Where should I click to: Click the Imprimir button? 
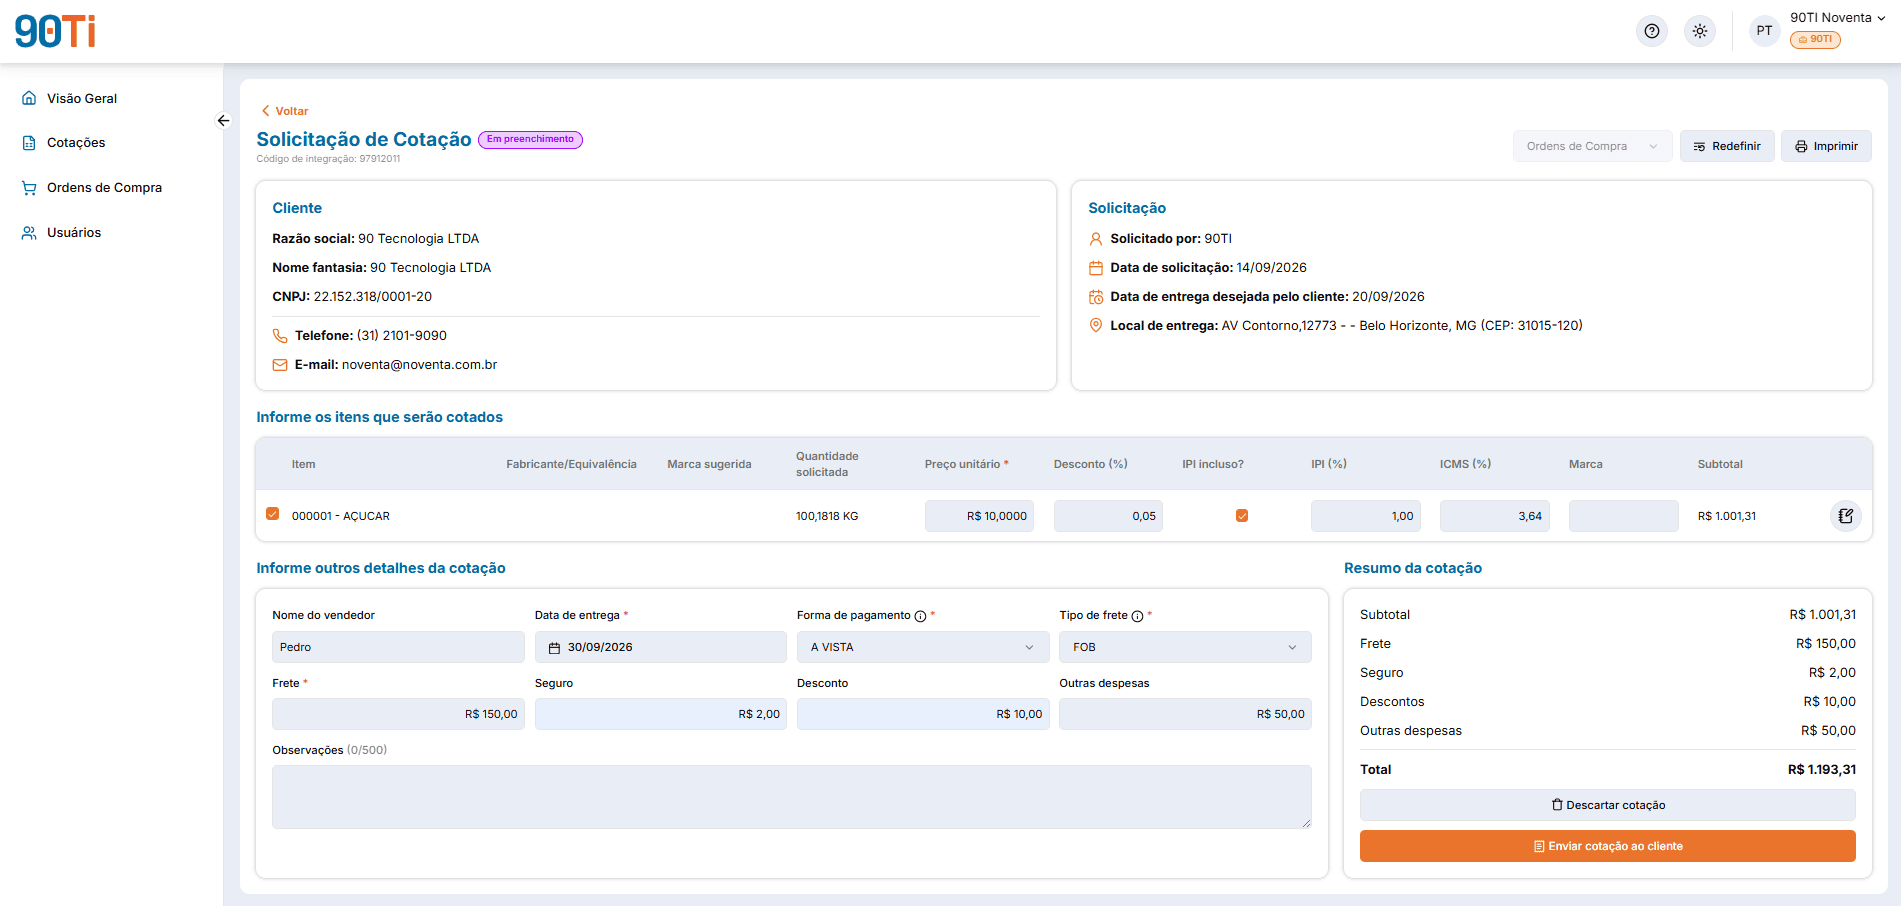click(x=1826, y=146)
